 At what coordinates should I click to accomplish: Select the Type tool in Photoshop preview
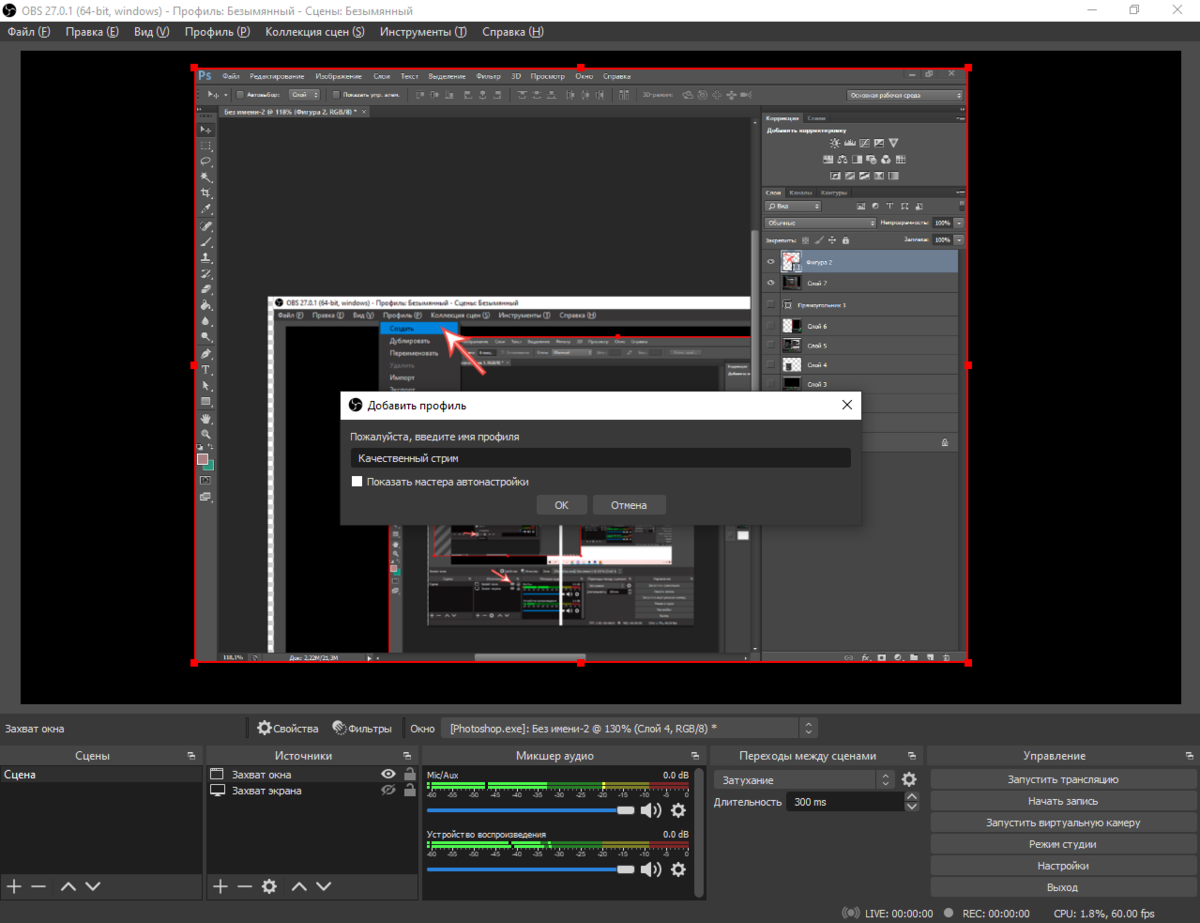206,370
